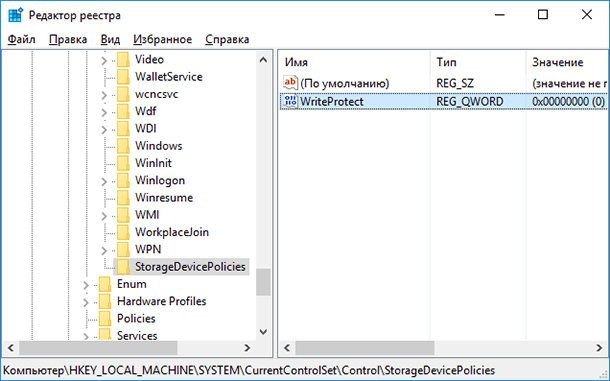610x381 pixels.
Task: Expand the Video key
Action: (104, 60)
